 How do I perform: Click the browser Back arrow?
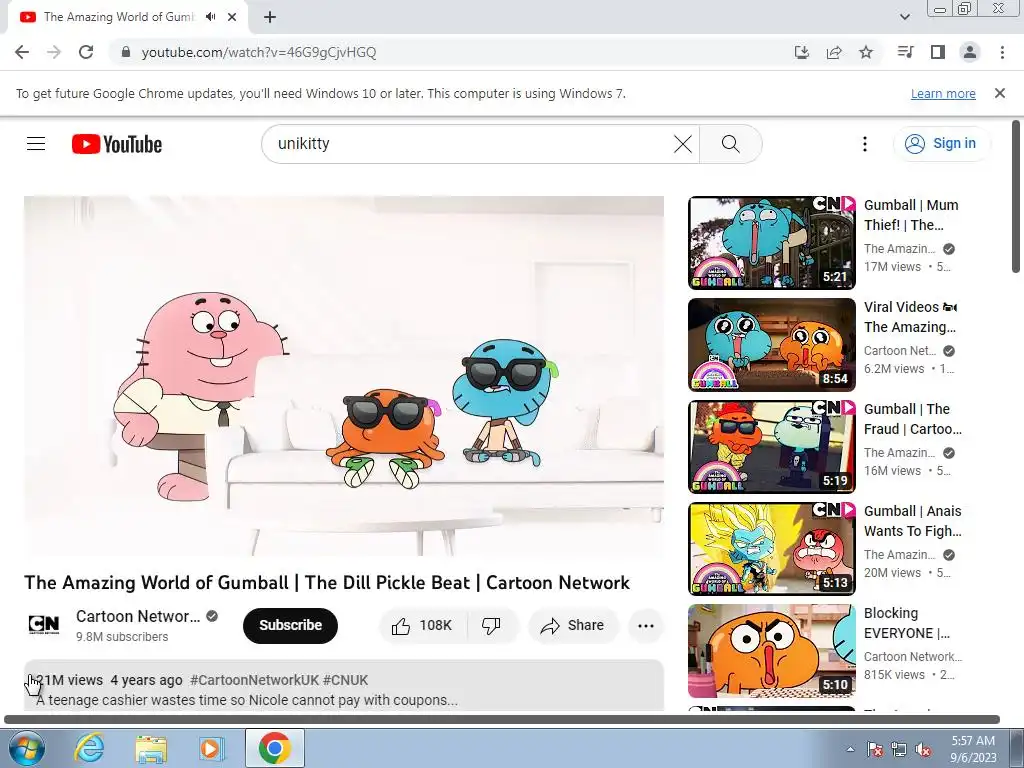(22, 52)
